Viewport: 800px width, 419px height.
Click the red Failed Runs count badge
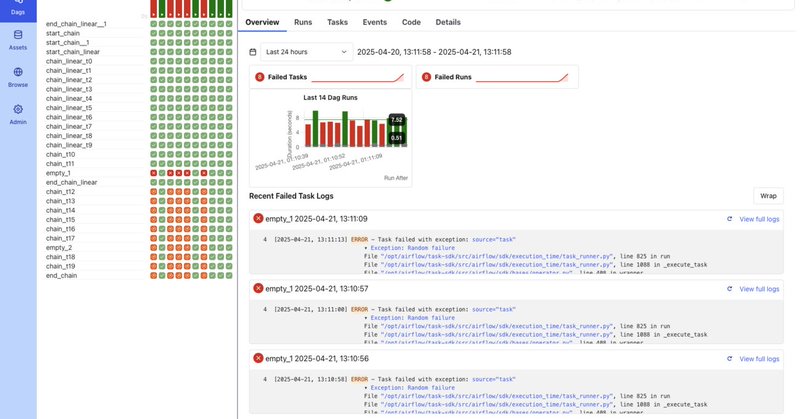pyautogui.click(x=427, y=77)
